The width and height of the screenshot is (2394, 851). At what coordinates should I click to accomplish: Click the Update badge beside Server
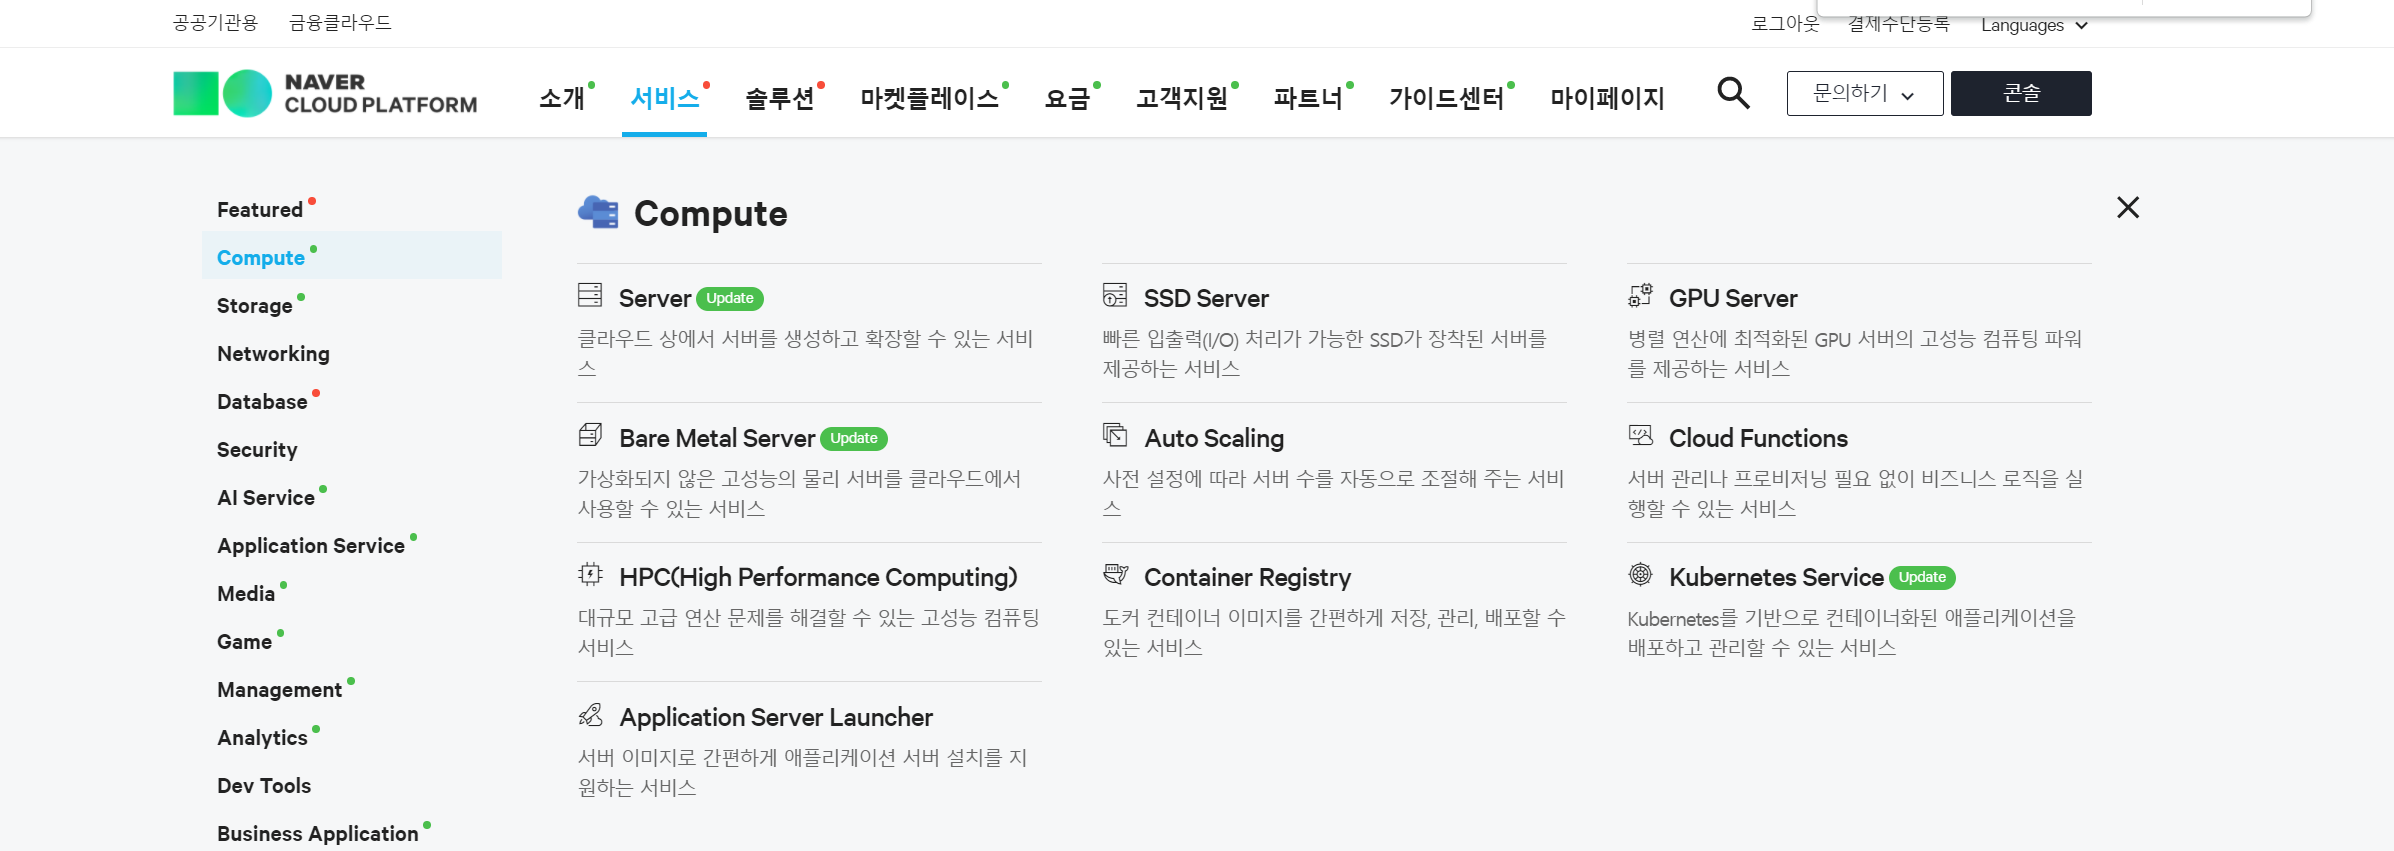[x=730, y=298]
